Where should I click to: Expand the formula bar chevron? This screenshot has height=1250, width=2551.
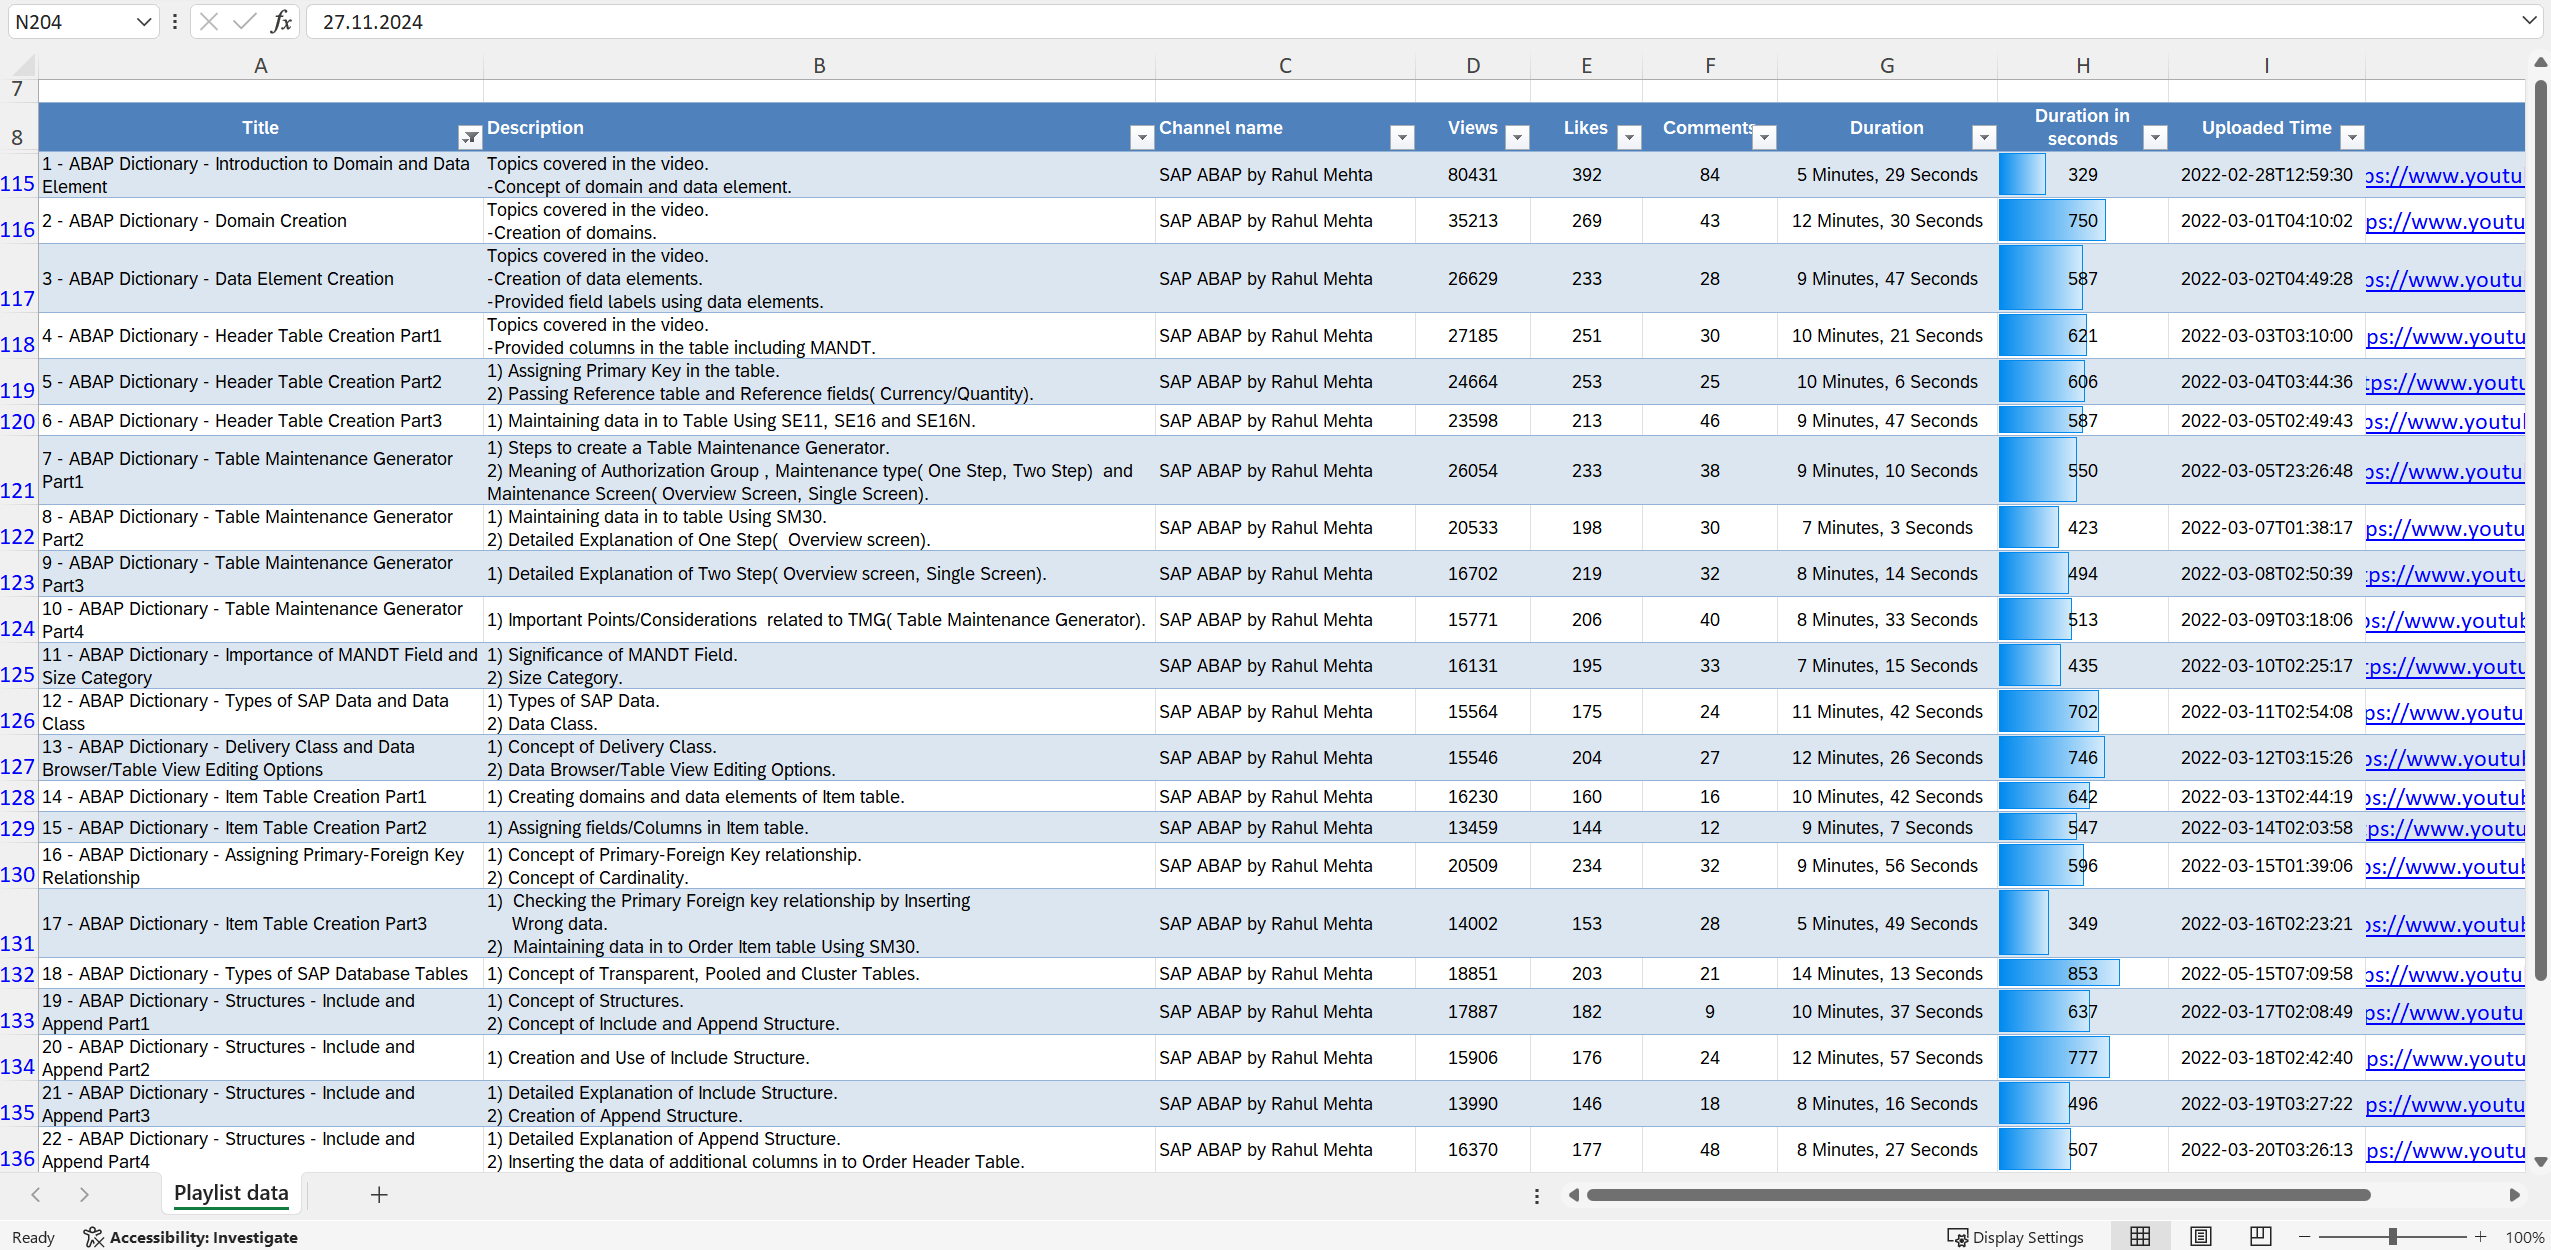tap(2529, 21)
